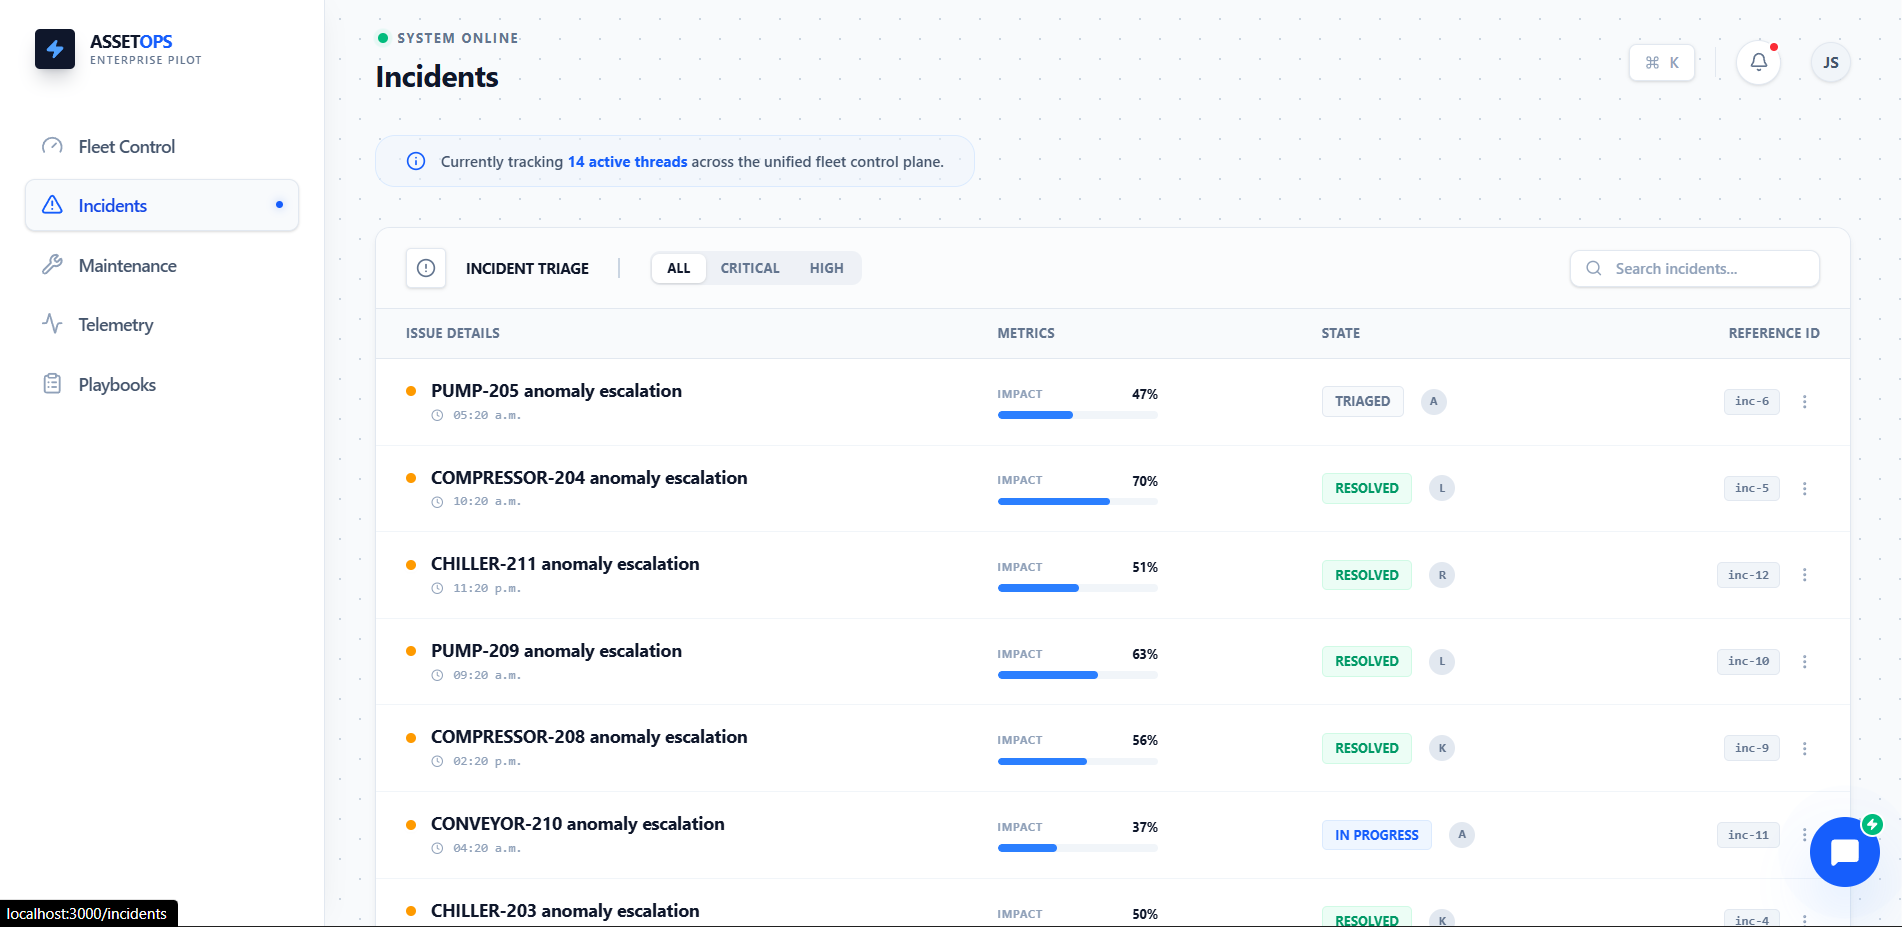Open the chat bubble widget
Viewport: 1902px width, 927px height.
1844,852
